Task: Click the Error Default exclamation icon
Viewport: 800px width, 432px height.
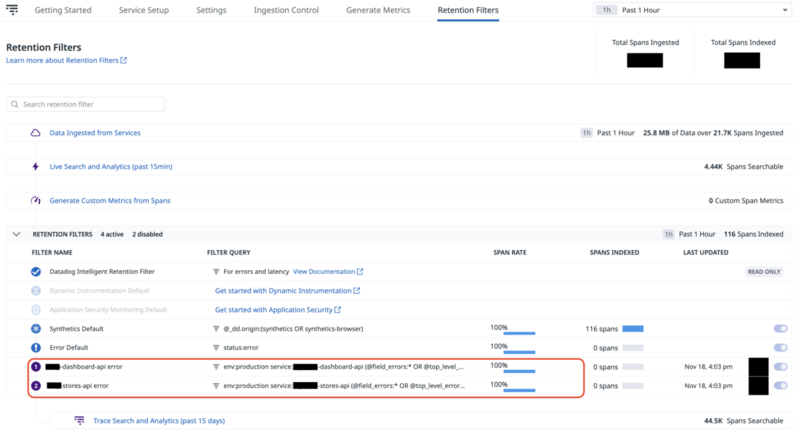Action: [36, 347]
